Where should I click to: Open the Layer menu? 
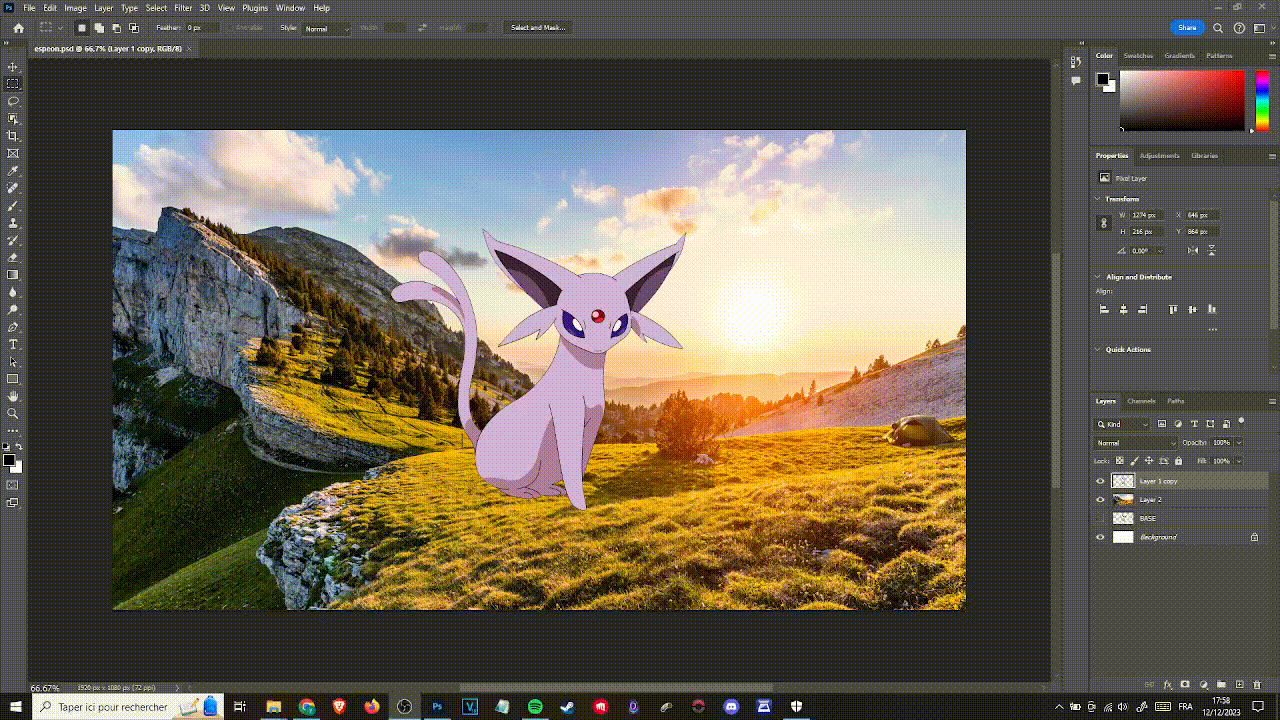pyautogui.click(x=104, y=8)
